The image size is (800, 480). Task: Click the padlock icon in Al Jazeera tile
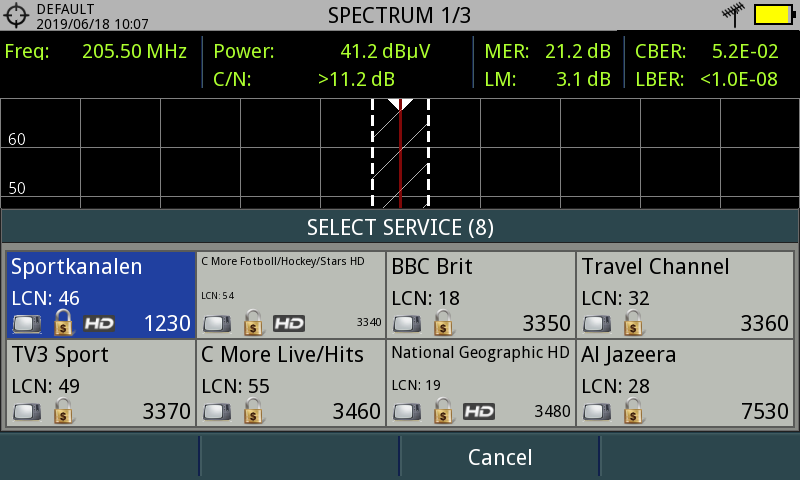633,411
